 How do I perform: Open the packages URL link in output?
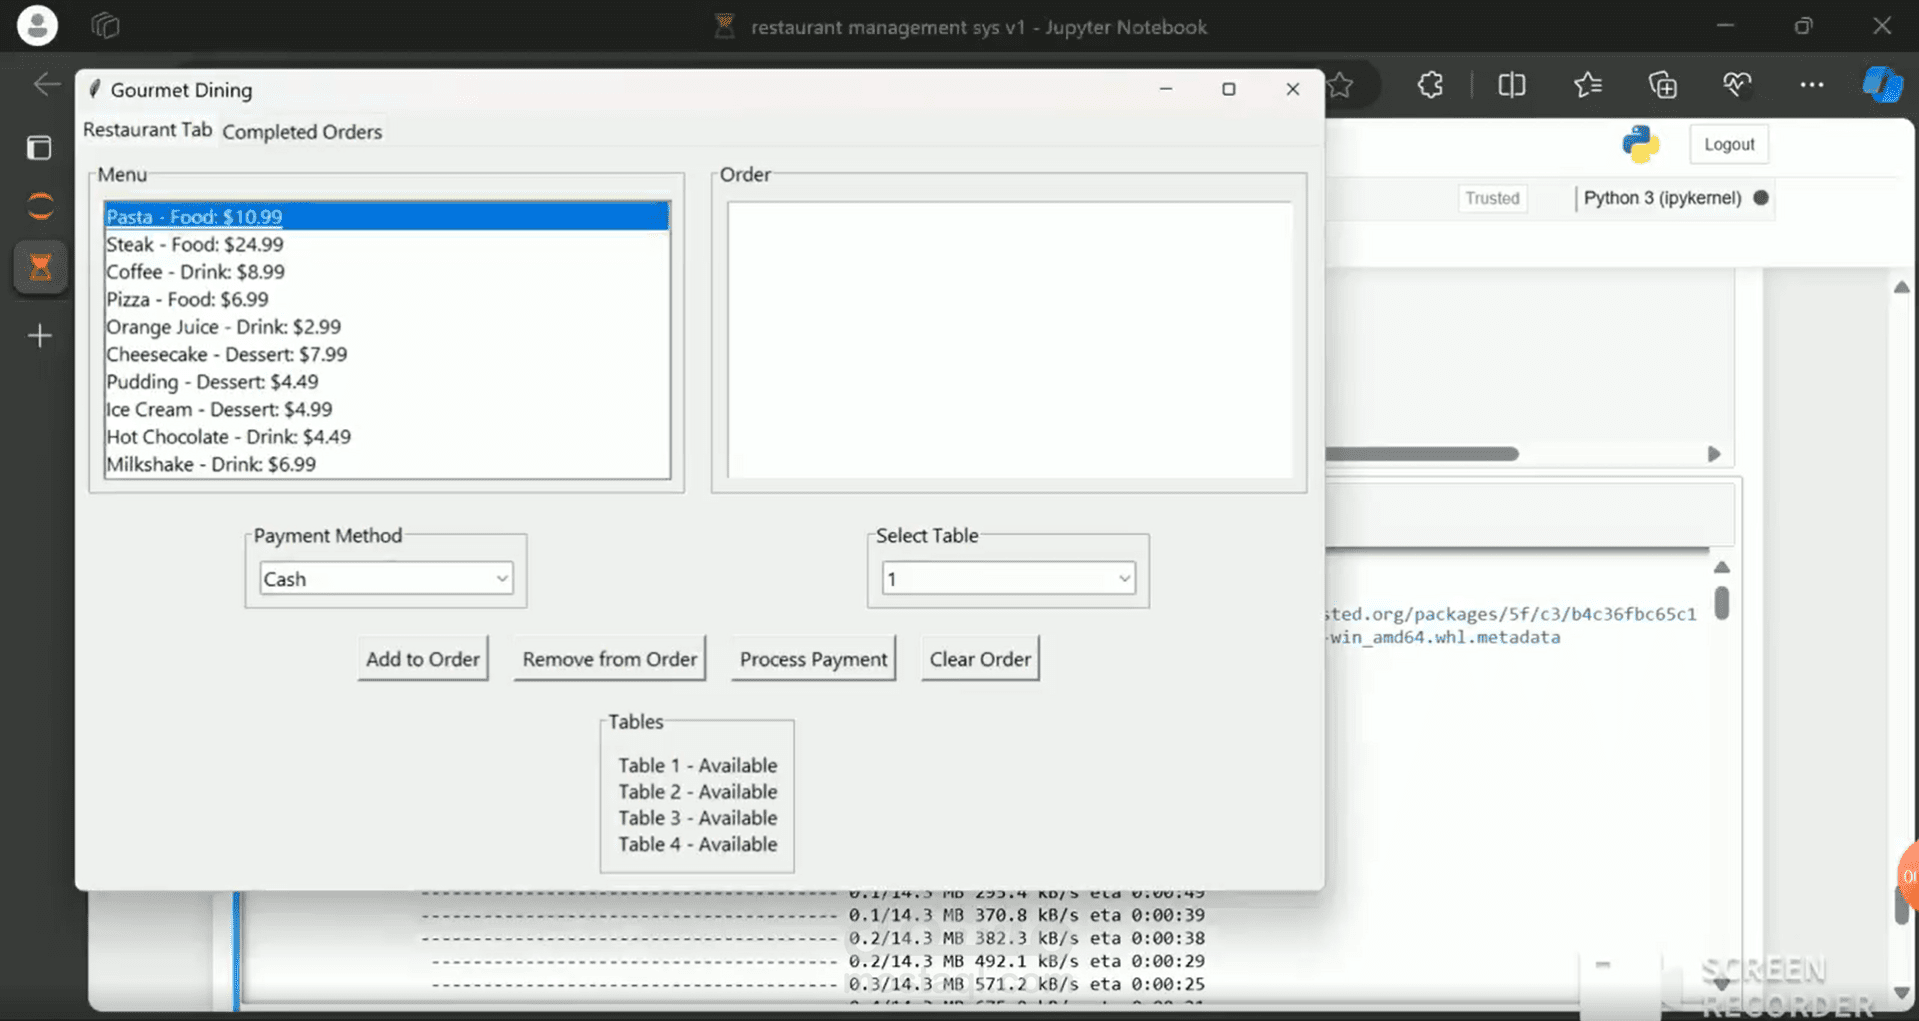(x=1511, y=614)
